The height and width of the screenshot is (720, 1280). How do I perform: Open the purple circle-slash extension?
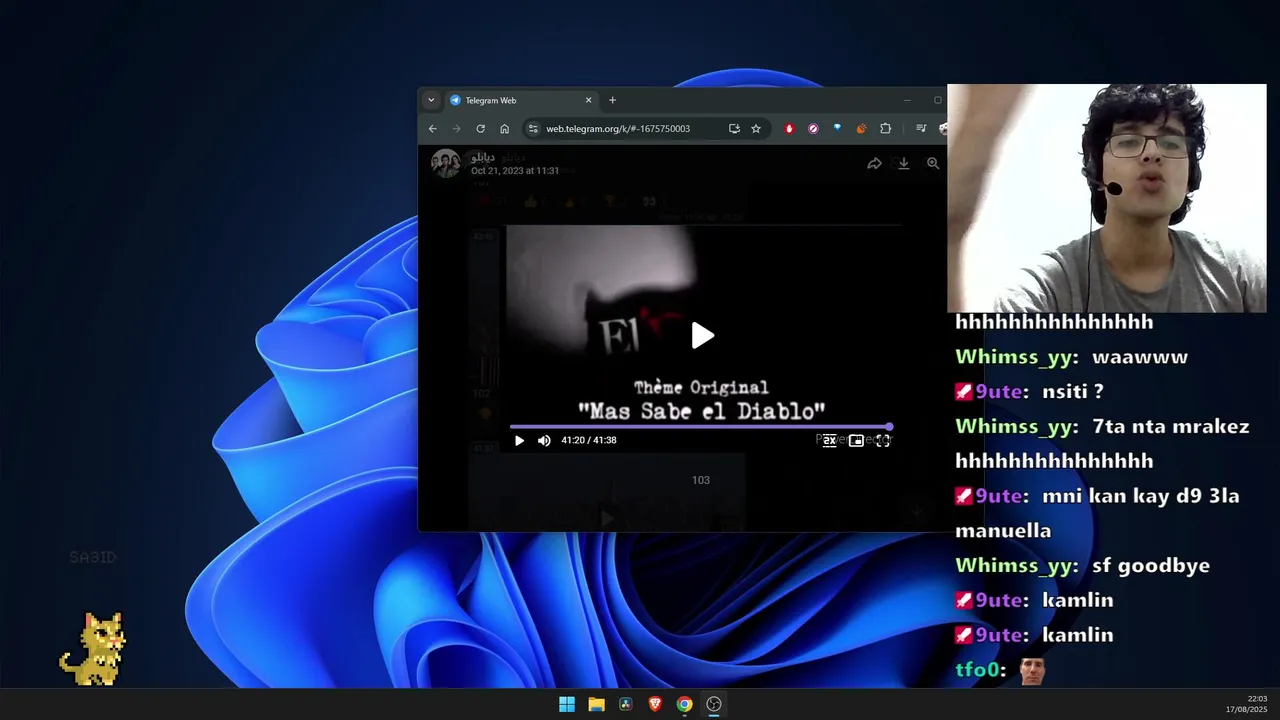tap(813, 128)
